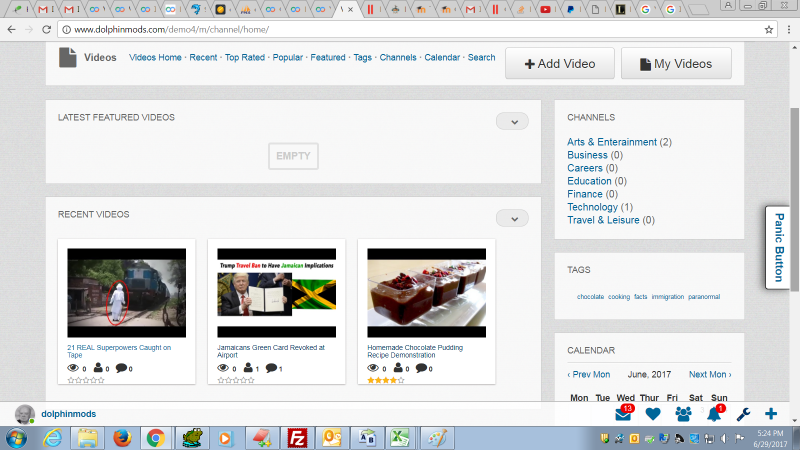Image resolution: width=800 pixels, height=450 pixels.
Task: Open the Calendar menu item
Action: [x=442, y=58]
